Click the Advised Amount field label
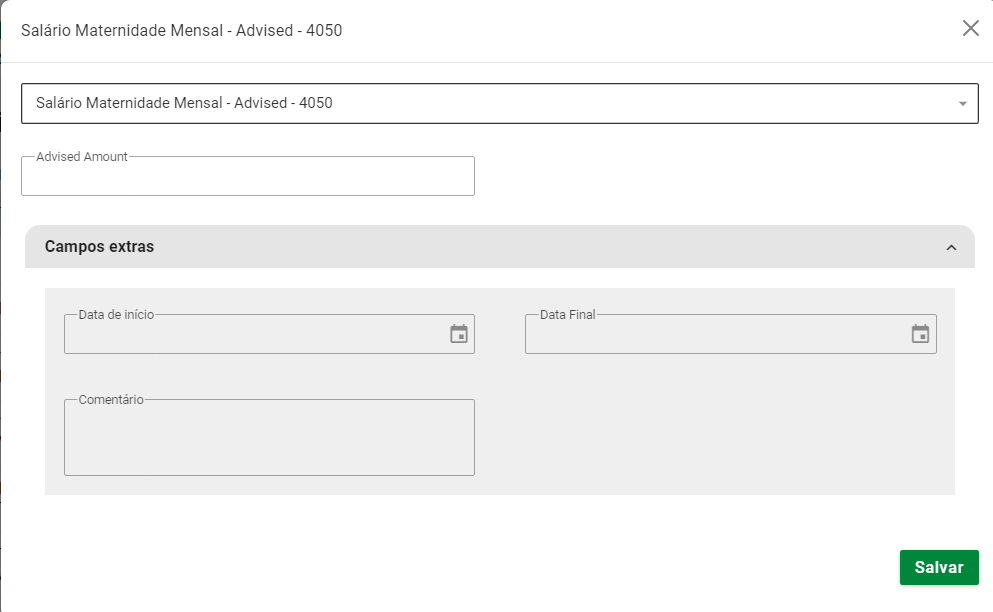The width and height of the screenshot is (993, 612). pyautogui.click(x=82, y=157)
